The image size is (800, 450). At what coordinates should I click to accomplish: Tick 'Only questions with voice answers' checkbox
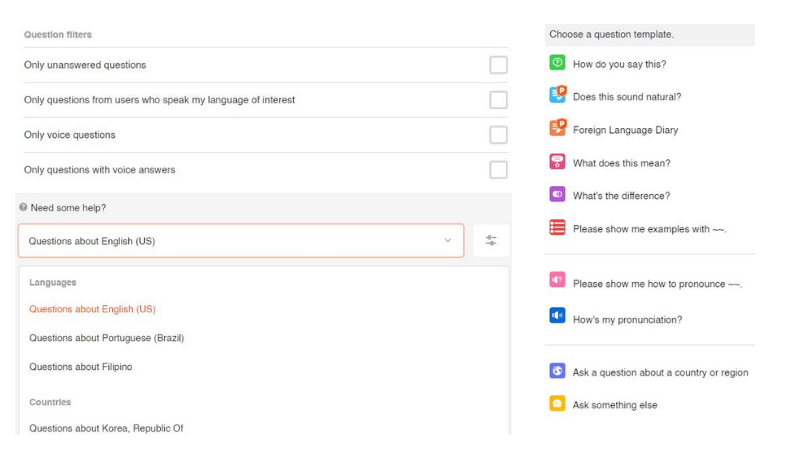click(x=498, y=169)
